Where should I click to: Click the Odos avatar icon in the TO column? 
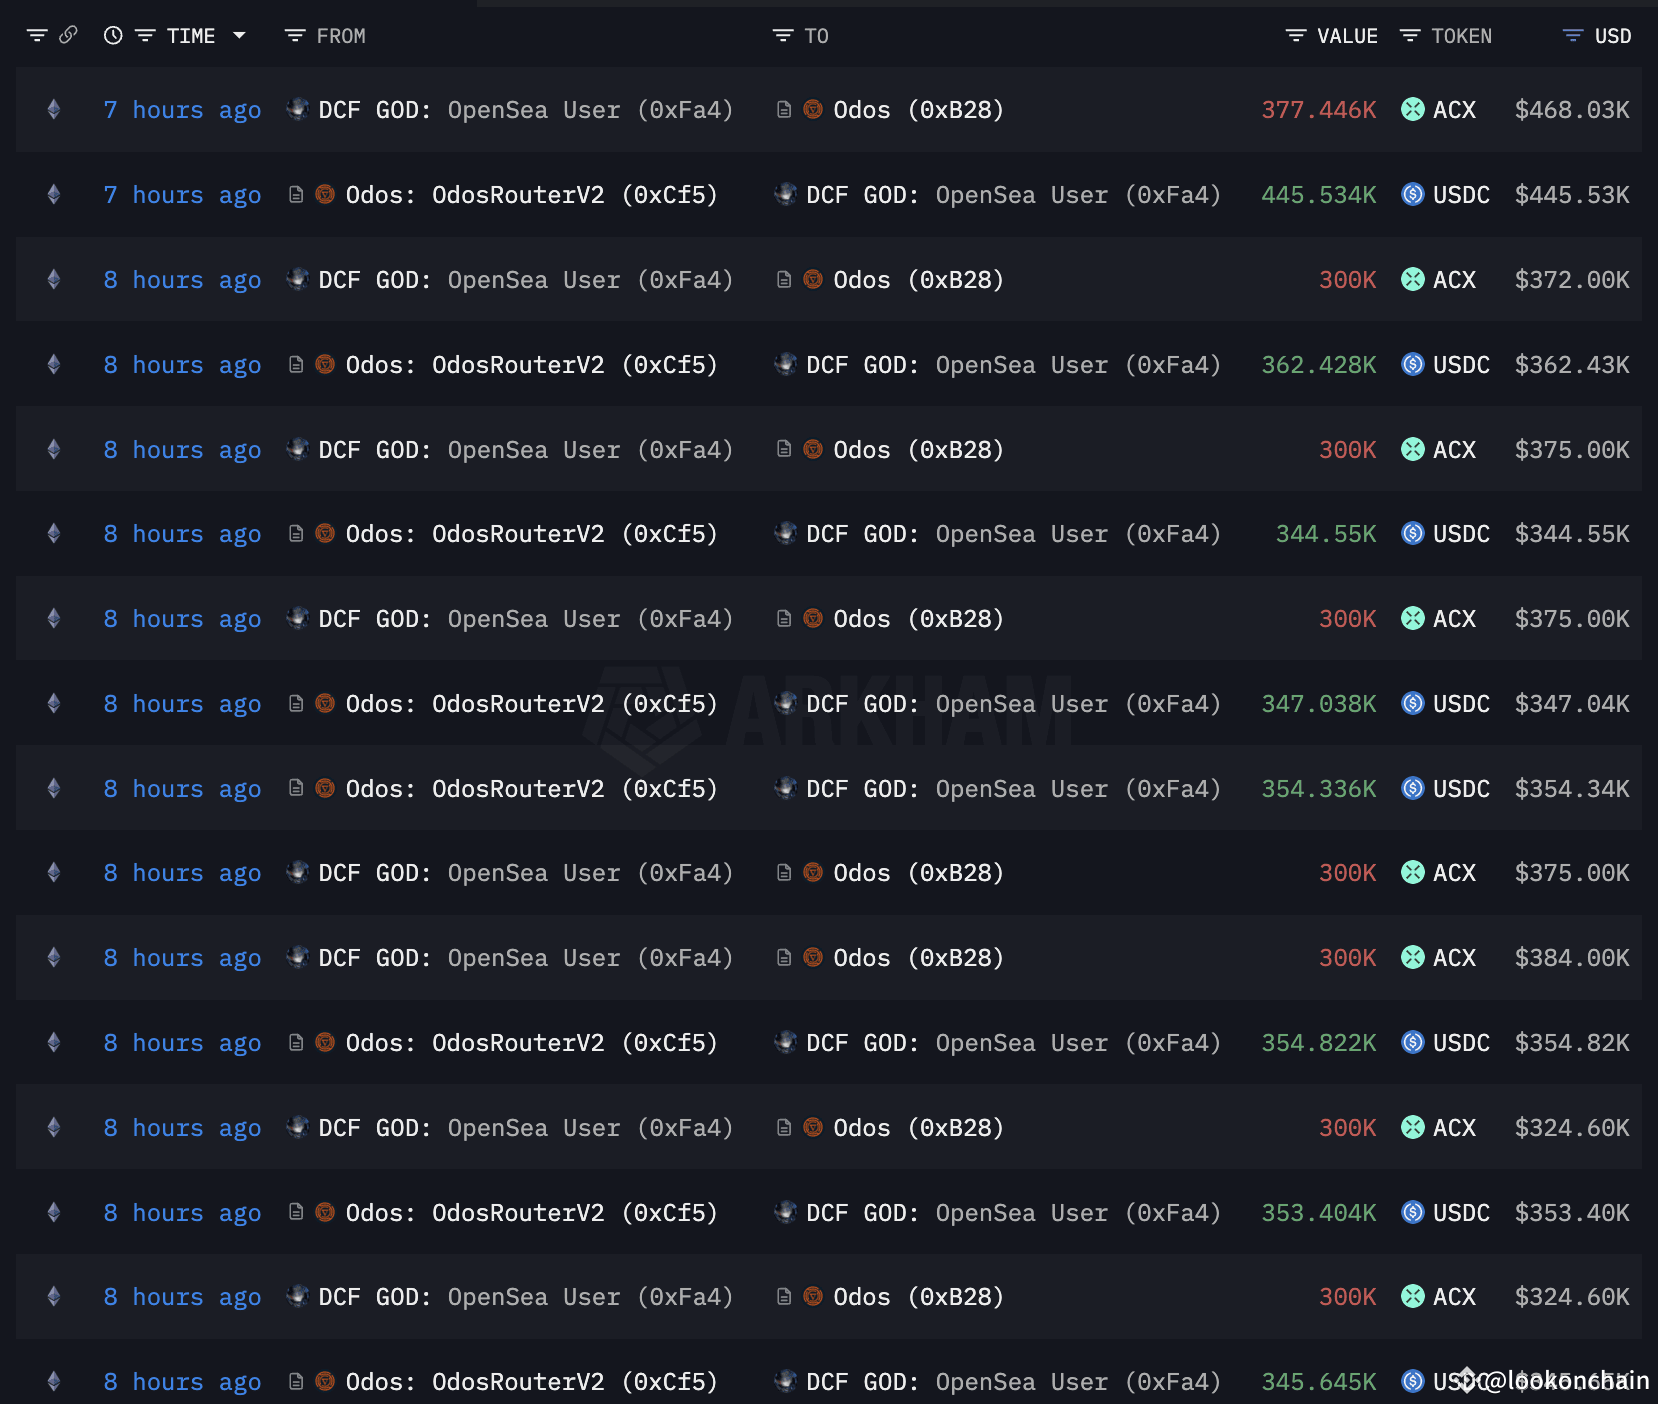point(813,110)
